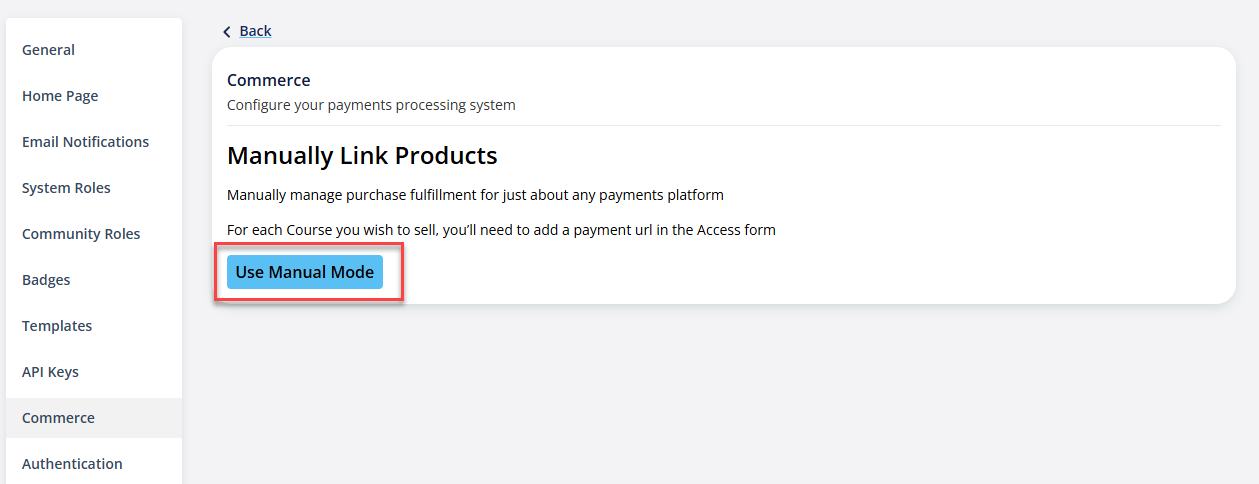
Task: Select Templates in the sidebar
Action: (57, 326)
